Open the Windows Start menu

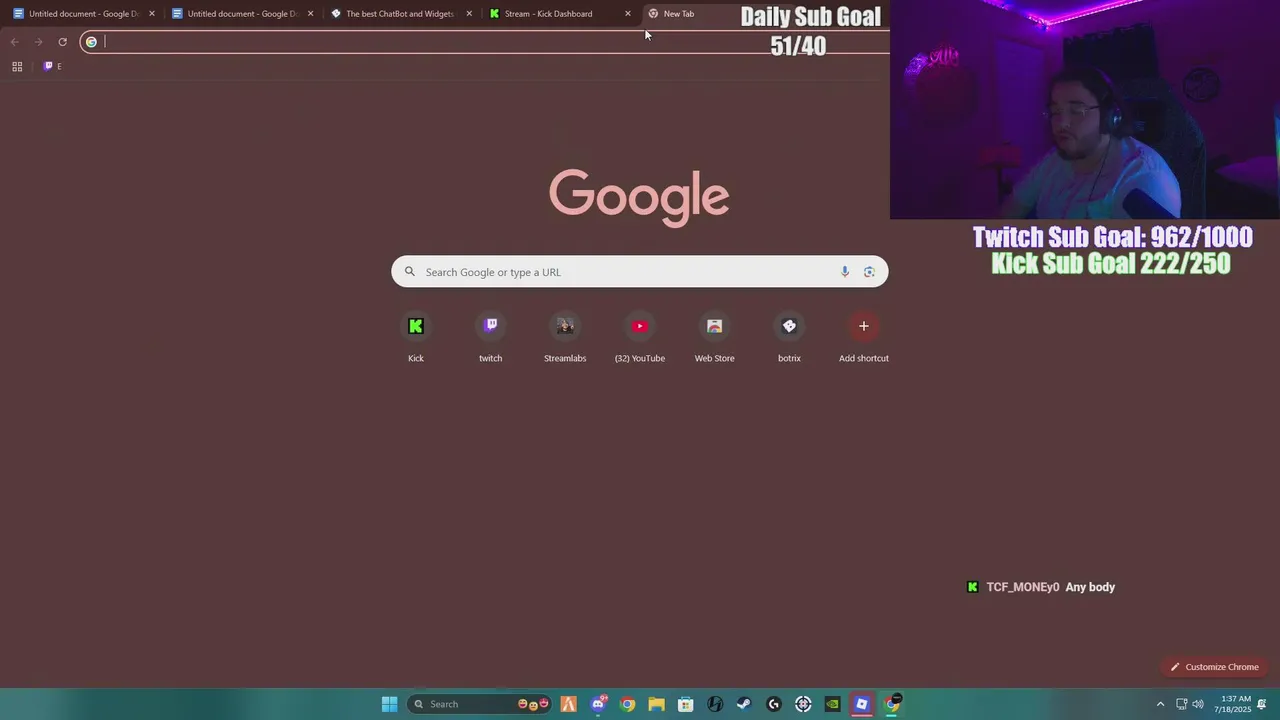tap(389, 704)
